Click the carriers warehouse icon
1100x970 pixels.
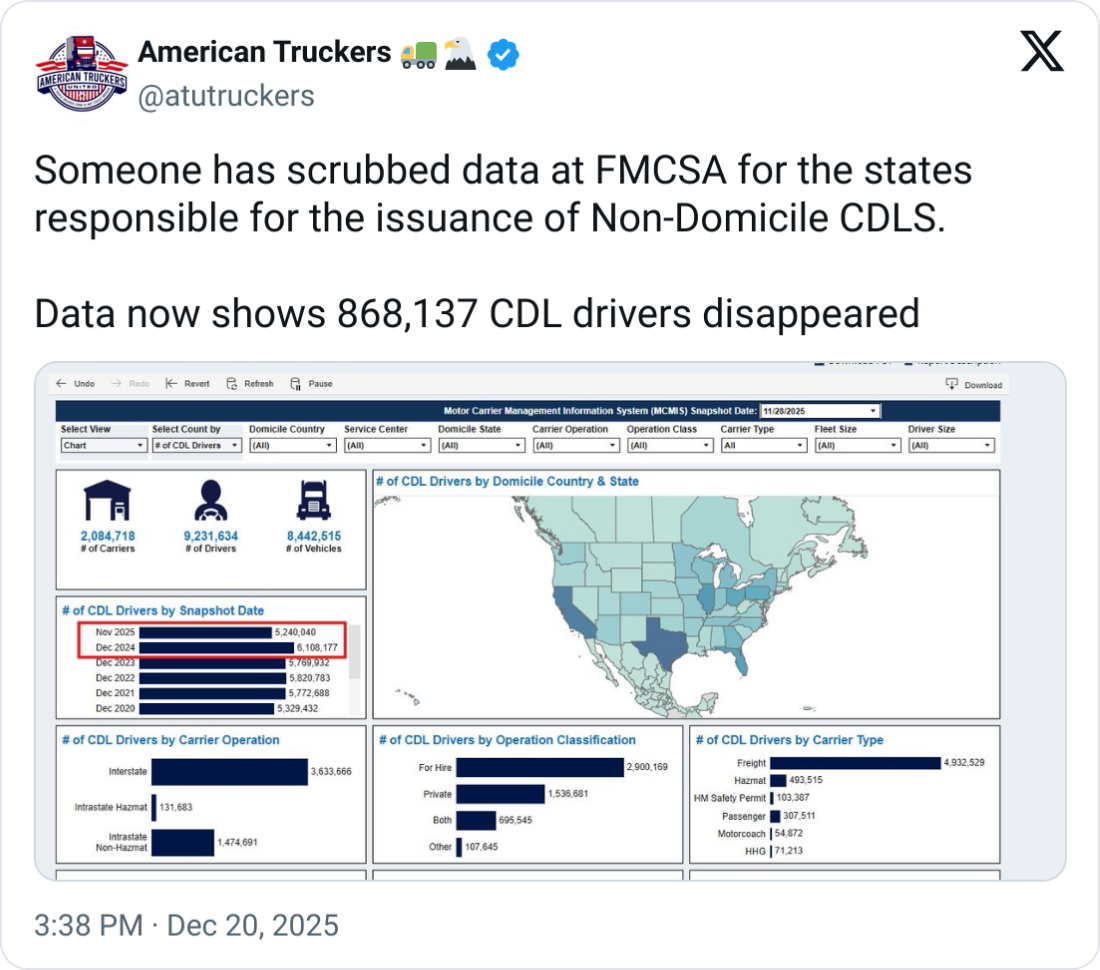point(108,502)
